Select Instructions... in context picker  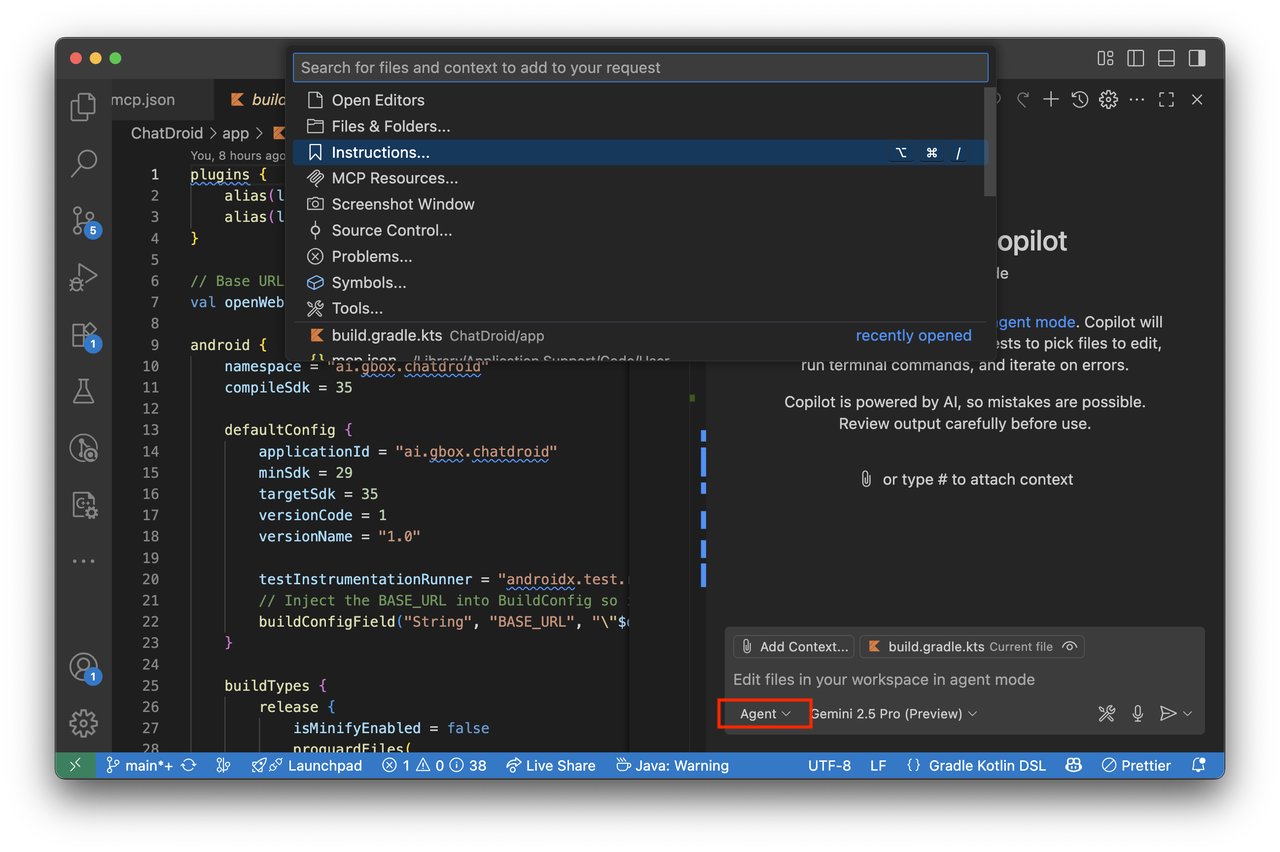(x=639, y=152)
